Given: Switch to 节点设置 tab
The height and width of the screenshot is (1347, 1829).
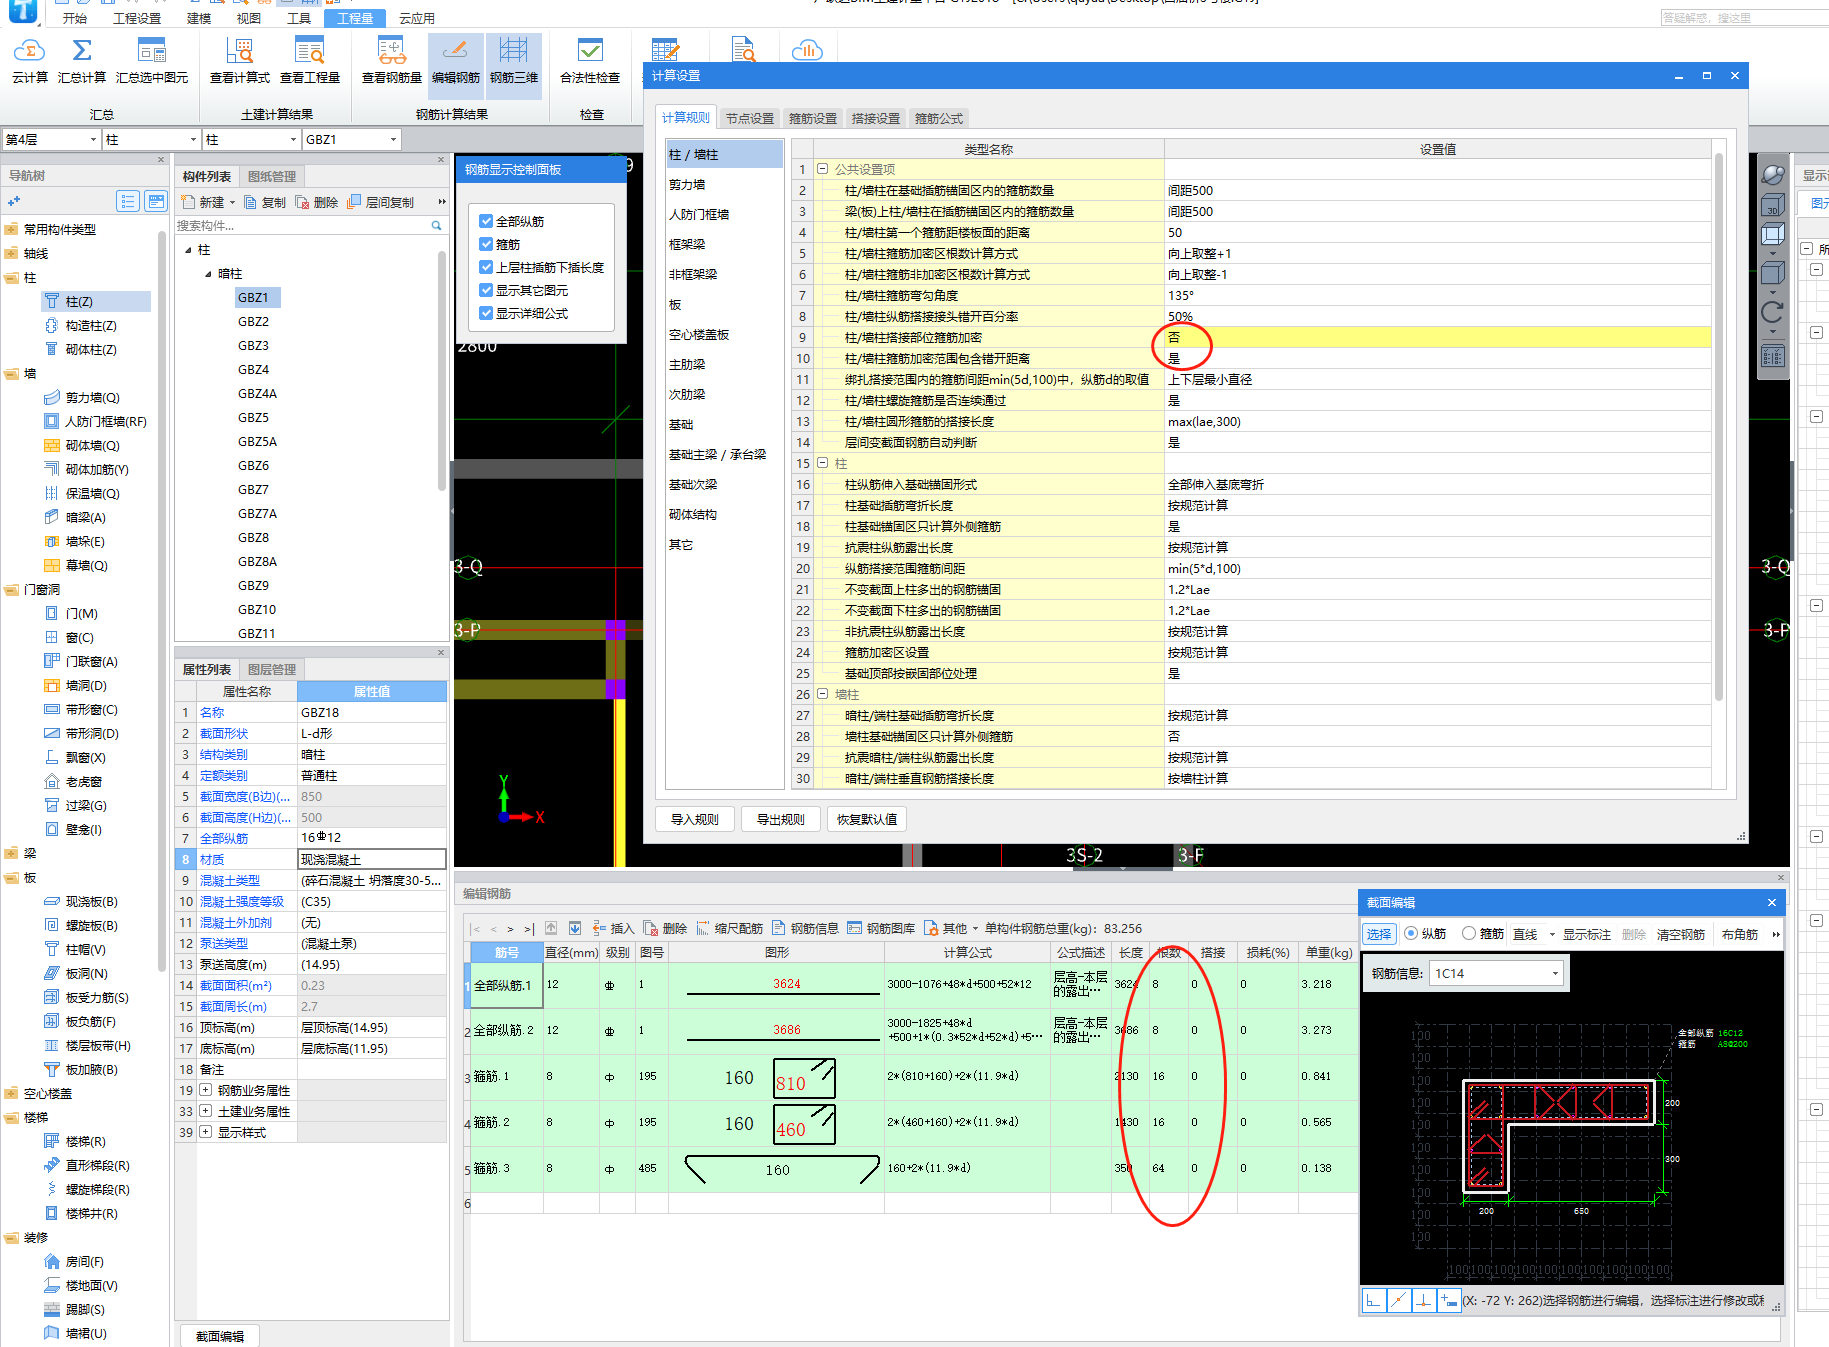Looking at the screenshot, I should [x=750, y=118].
